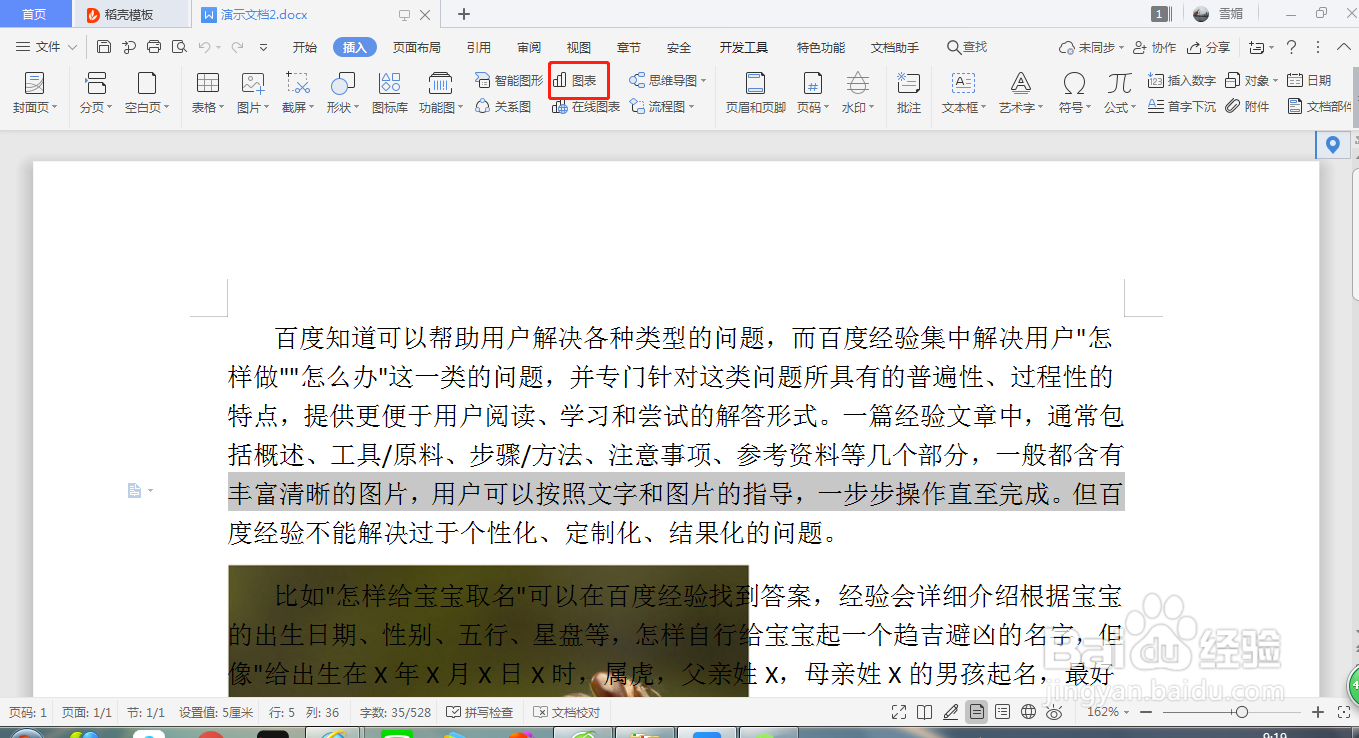Insert a chart with the 图表 button

(576, 80)
